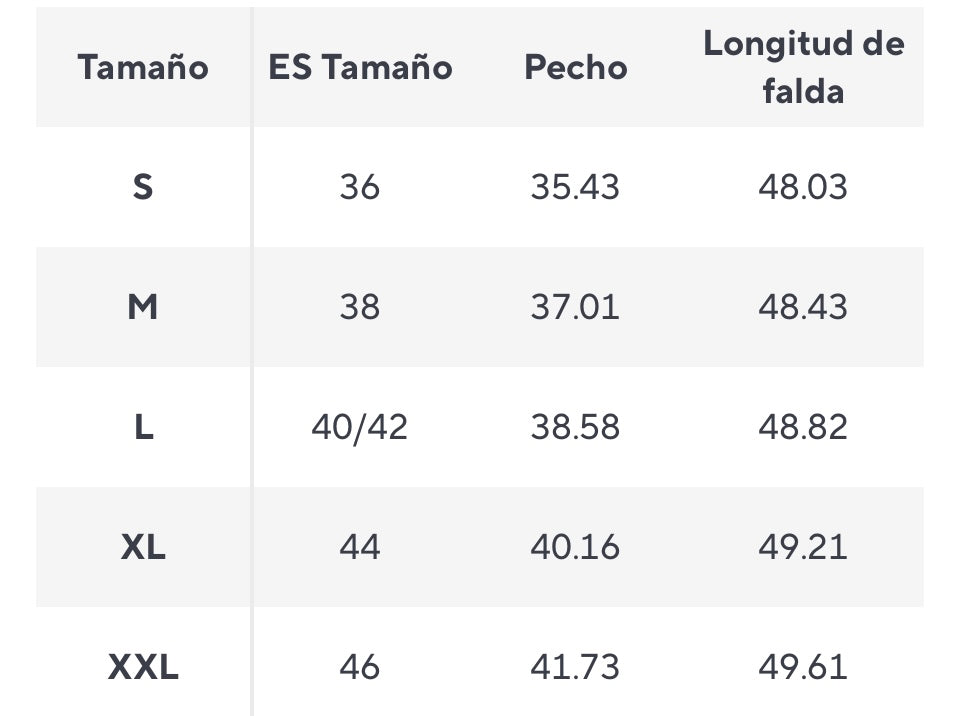Click the Pecho column header
This screenshot has height=716, width=960.
(x=576, y=67)
